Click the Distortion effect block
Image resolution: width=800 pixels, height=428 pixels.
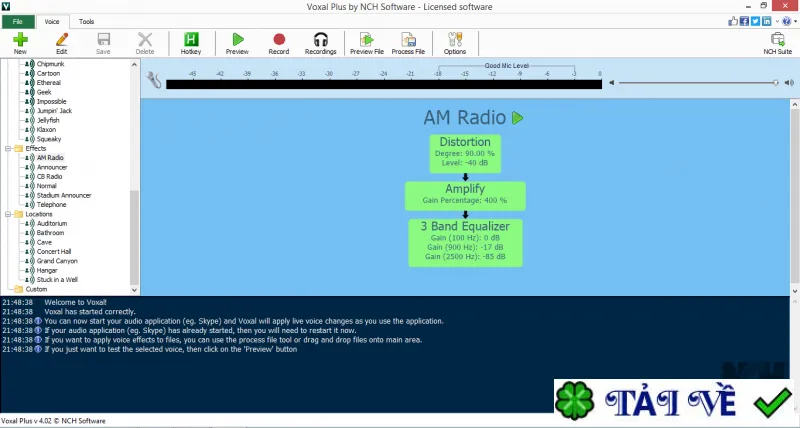coord(465,154)
